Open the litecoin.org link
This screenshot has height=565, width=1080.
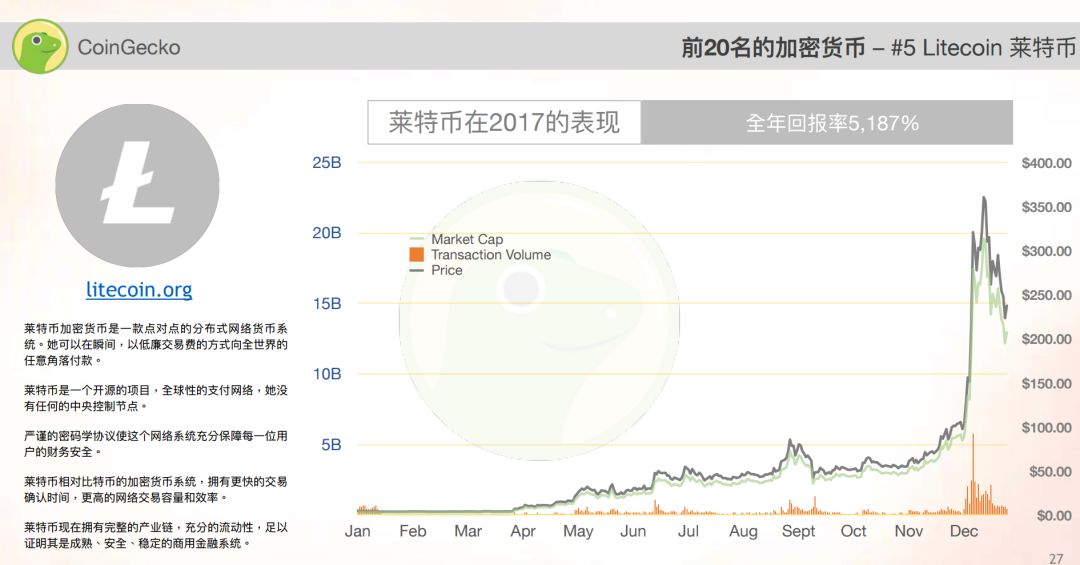click(x=139, y=289)
